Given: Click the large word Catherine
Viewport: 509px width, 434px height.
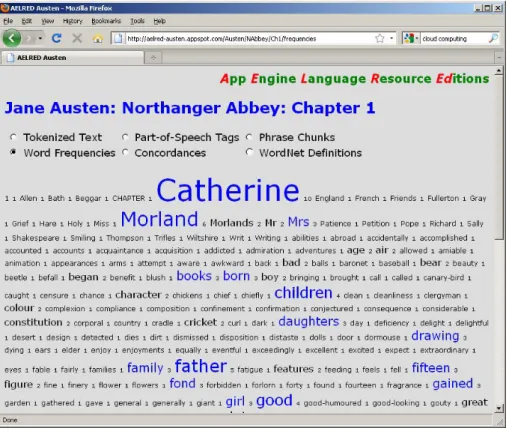Looking at the screenshot, I should coord(228,190).
